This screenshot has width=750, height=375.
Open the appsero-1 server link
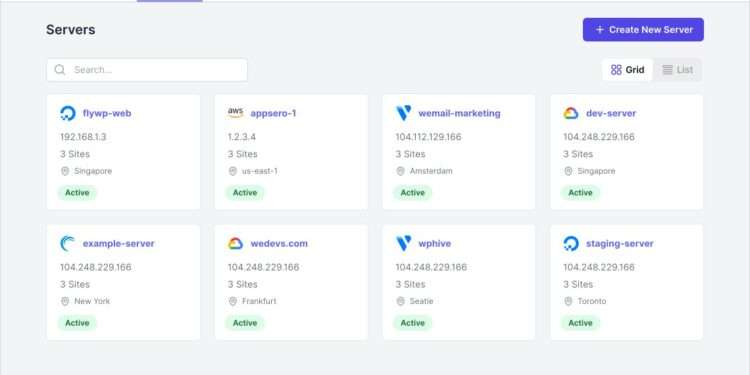point(273,113)
